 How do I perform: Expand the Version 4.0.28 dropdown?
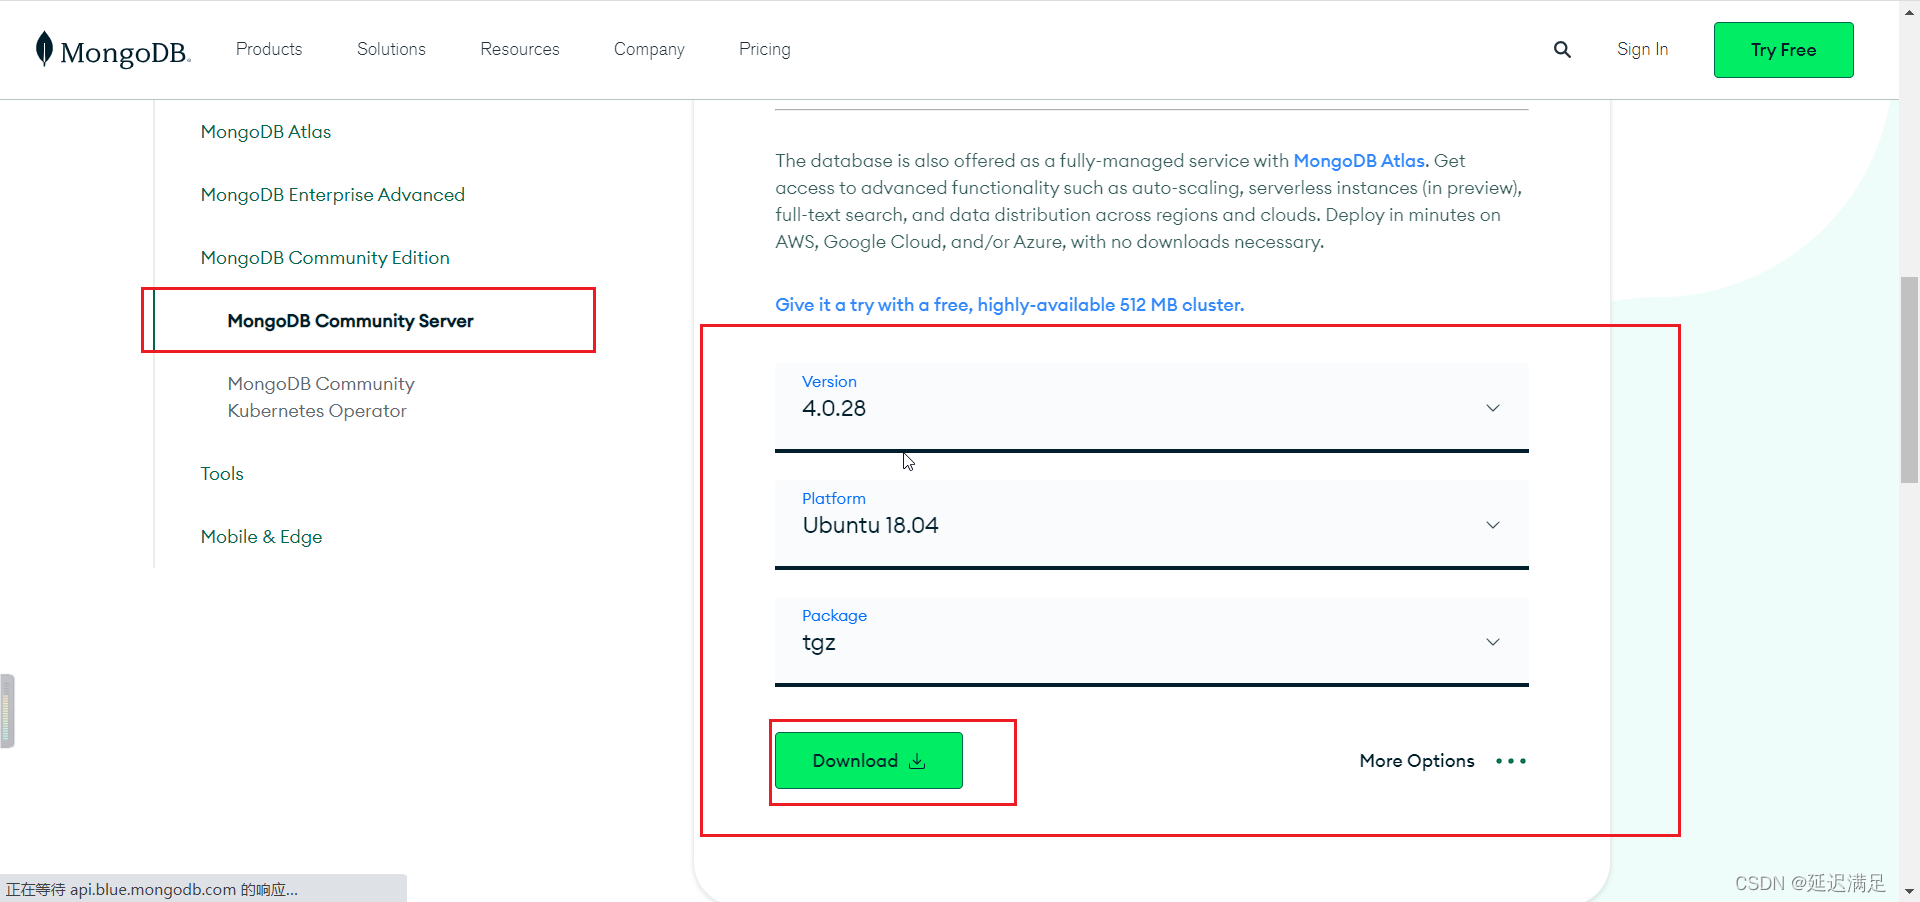coord(1151,408)
